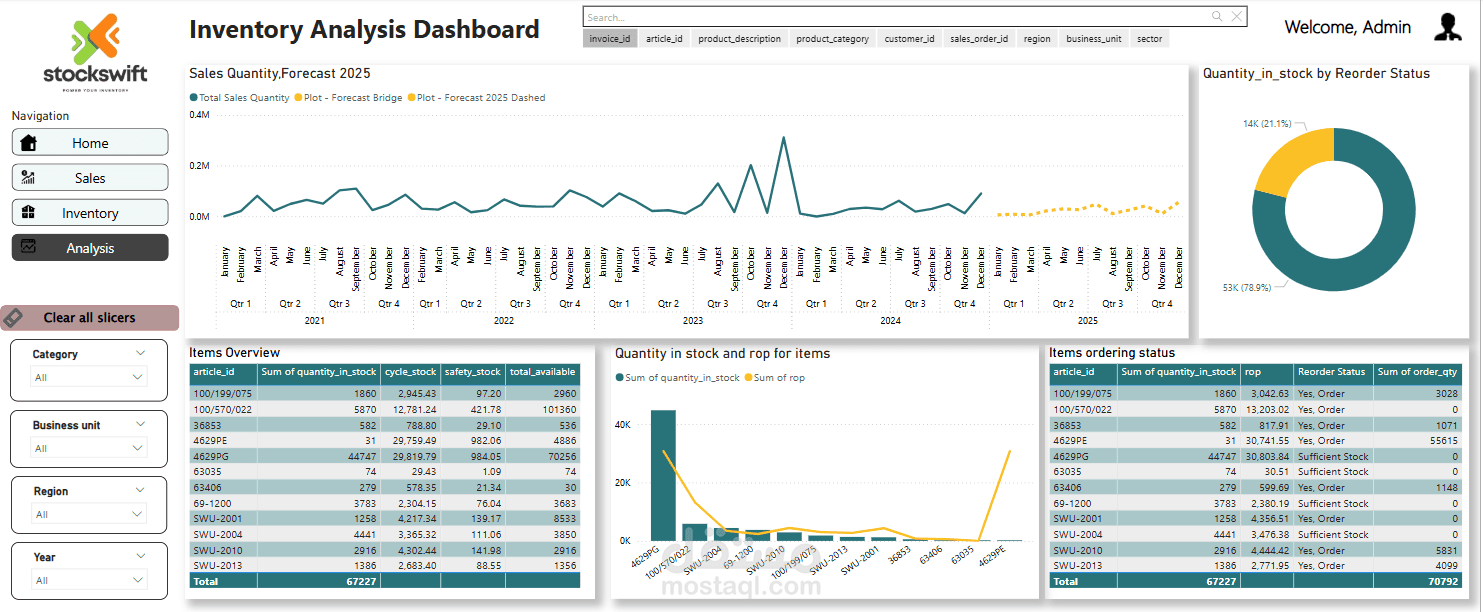Click Clear all slicers button
1483x612 pixels.
click(x=90, y=318)
